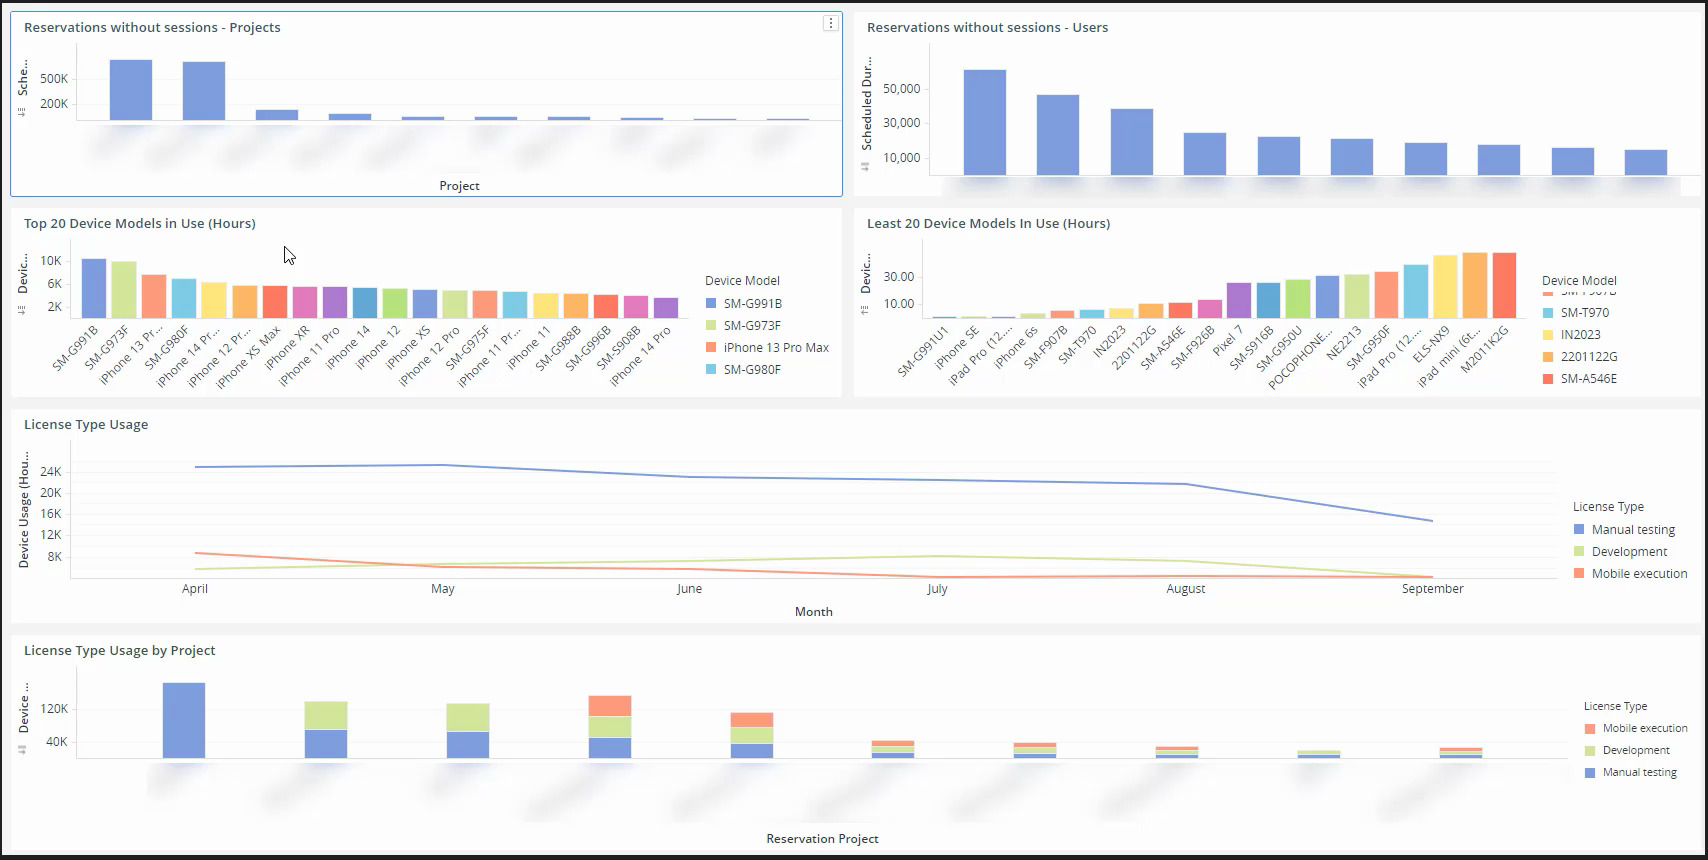Click the IN2023 legend color swatch
1708x860 pixels.
[x=1548, y=335]
